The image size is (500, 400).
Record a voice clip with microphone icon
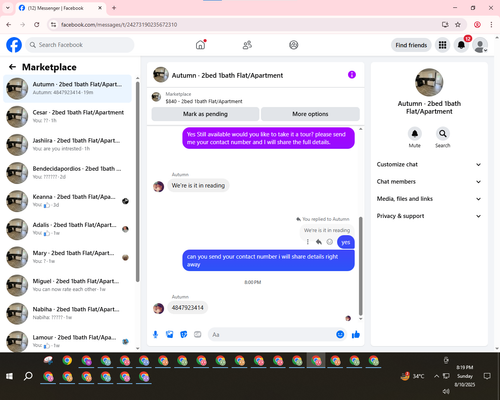click(155, 334)
